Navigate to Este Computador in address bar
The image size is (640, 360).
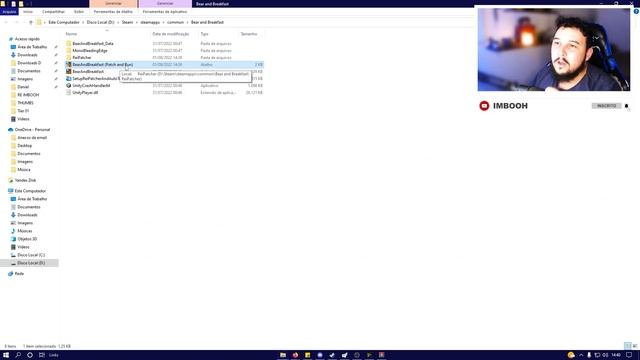click(64, 22)
